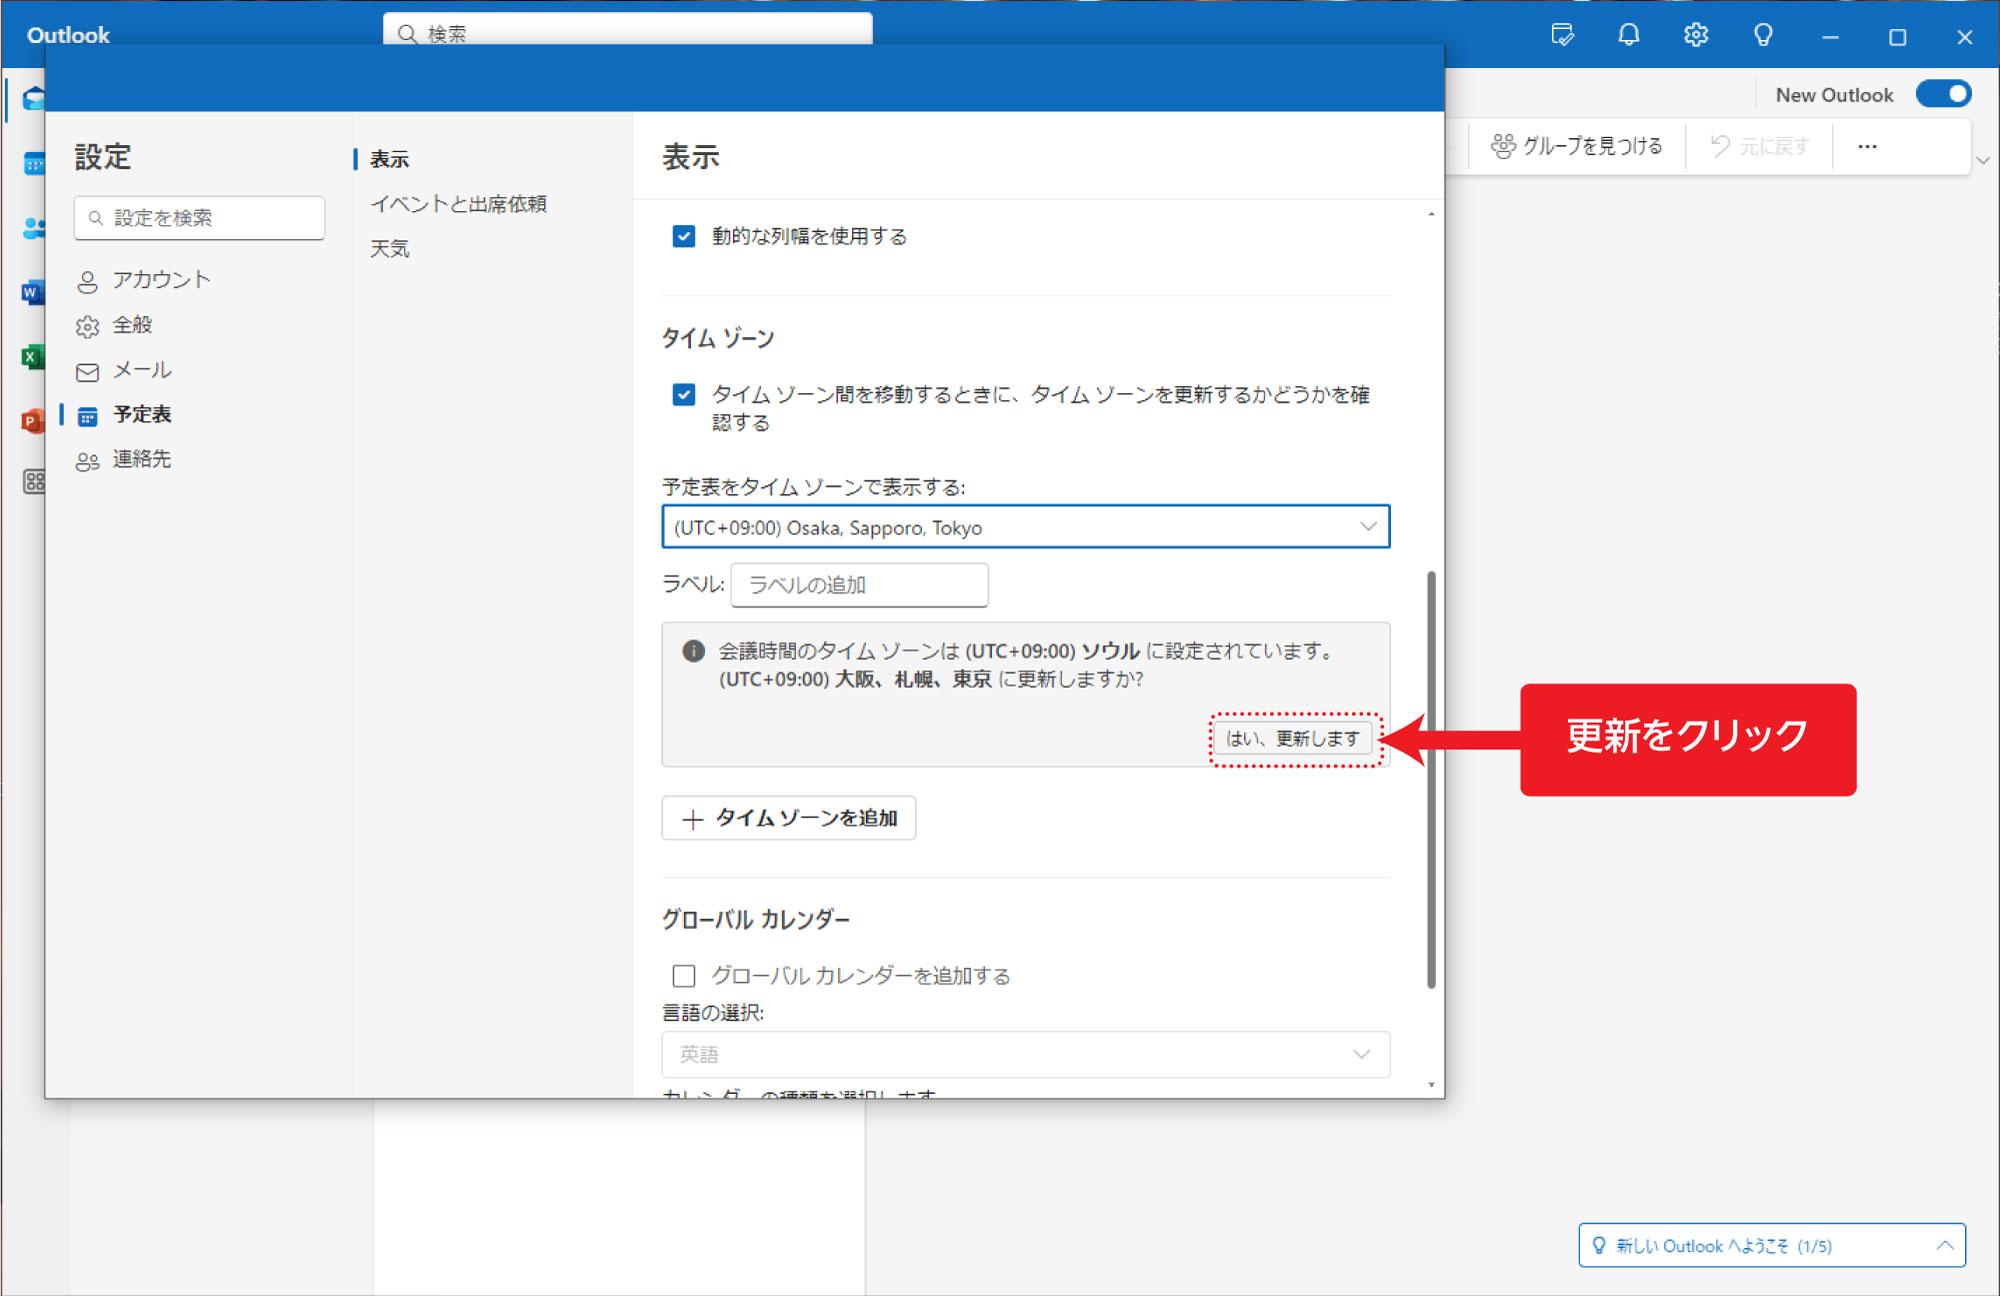This screenshot has height=1296, width=2000.
Task: Switch to the 天気 settings tab
Action: click(x=391, y=248)
